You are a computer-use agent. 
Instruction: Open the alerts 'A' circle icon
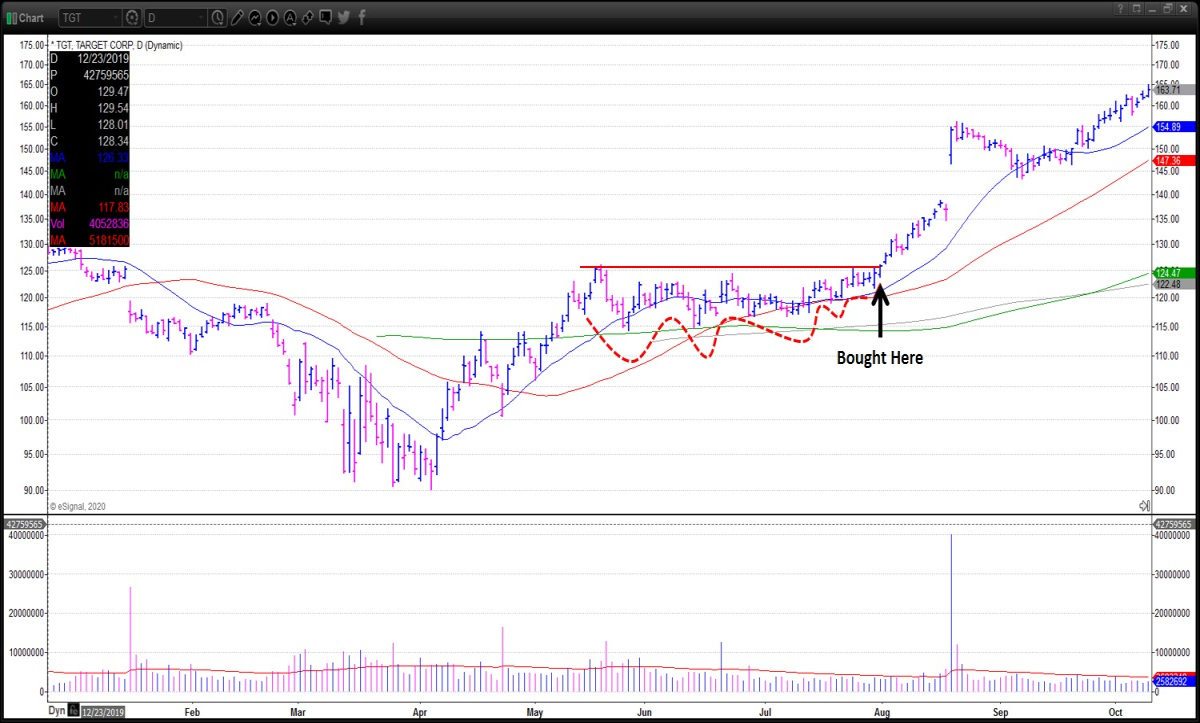tap(290, 18)
